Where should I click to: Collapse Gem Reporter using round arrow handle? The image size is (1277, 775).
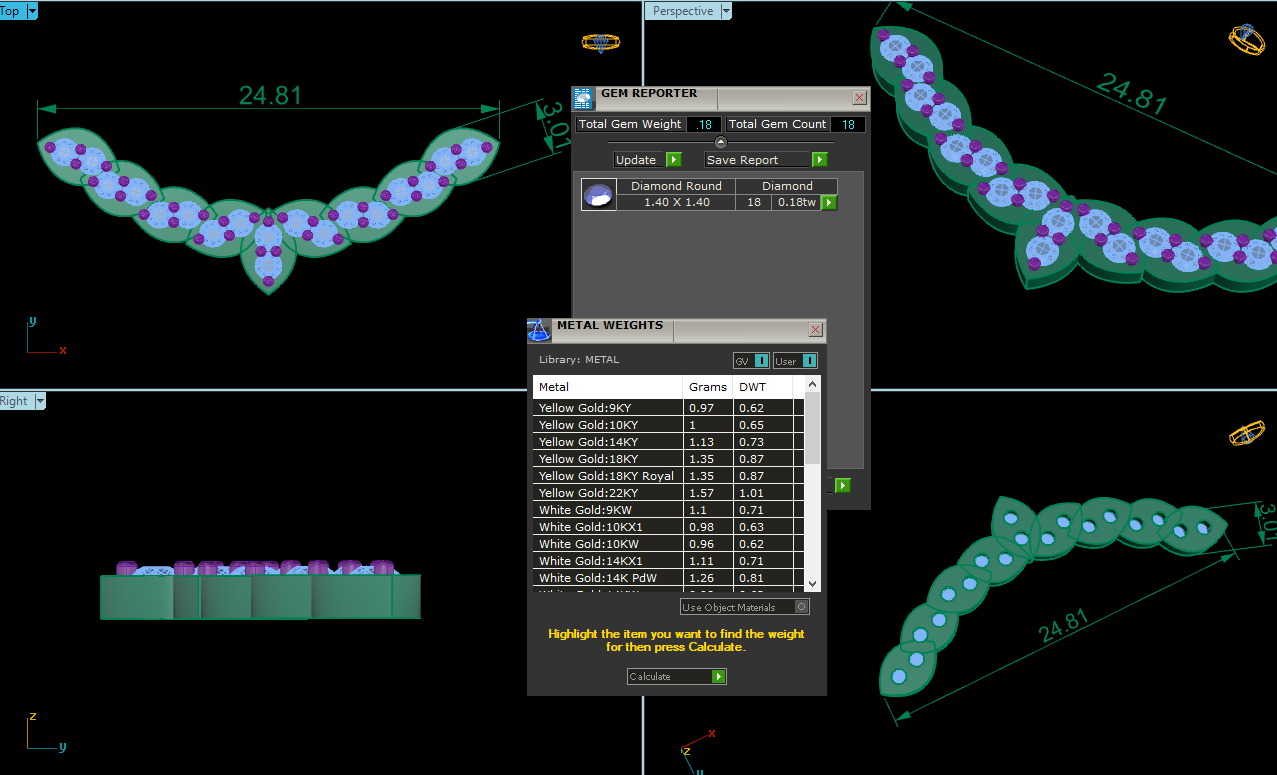(721, 143)
